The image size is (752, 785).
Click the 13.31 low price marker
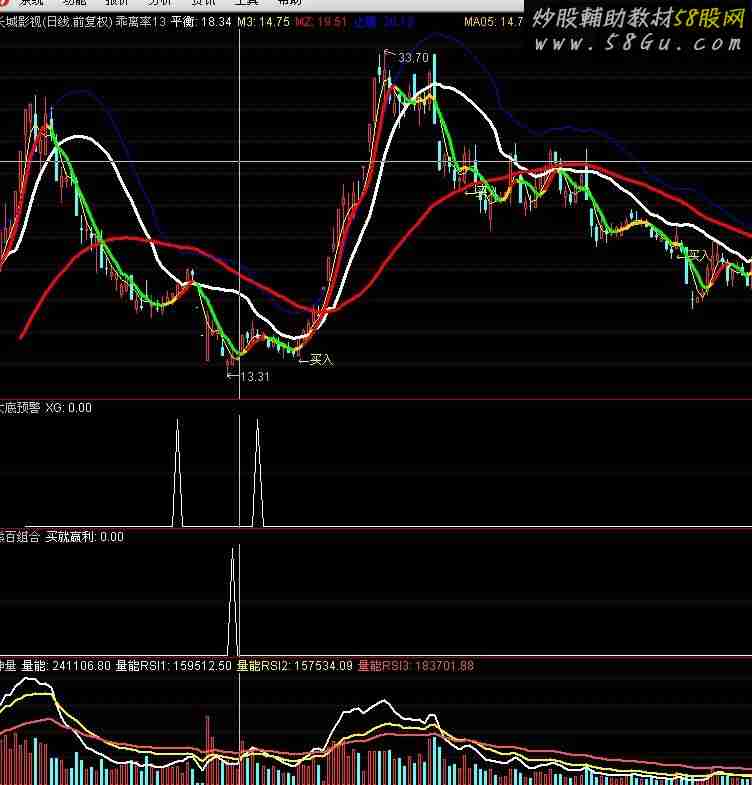click(x=254, y=376)
